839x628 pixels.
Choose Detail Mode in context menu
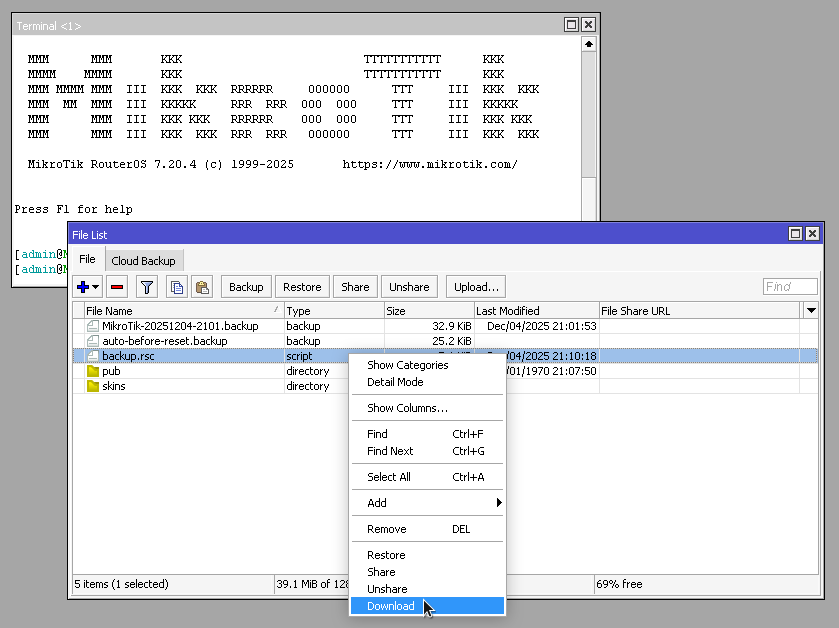395,382
